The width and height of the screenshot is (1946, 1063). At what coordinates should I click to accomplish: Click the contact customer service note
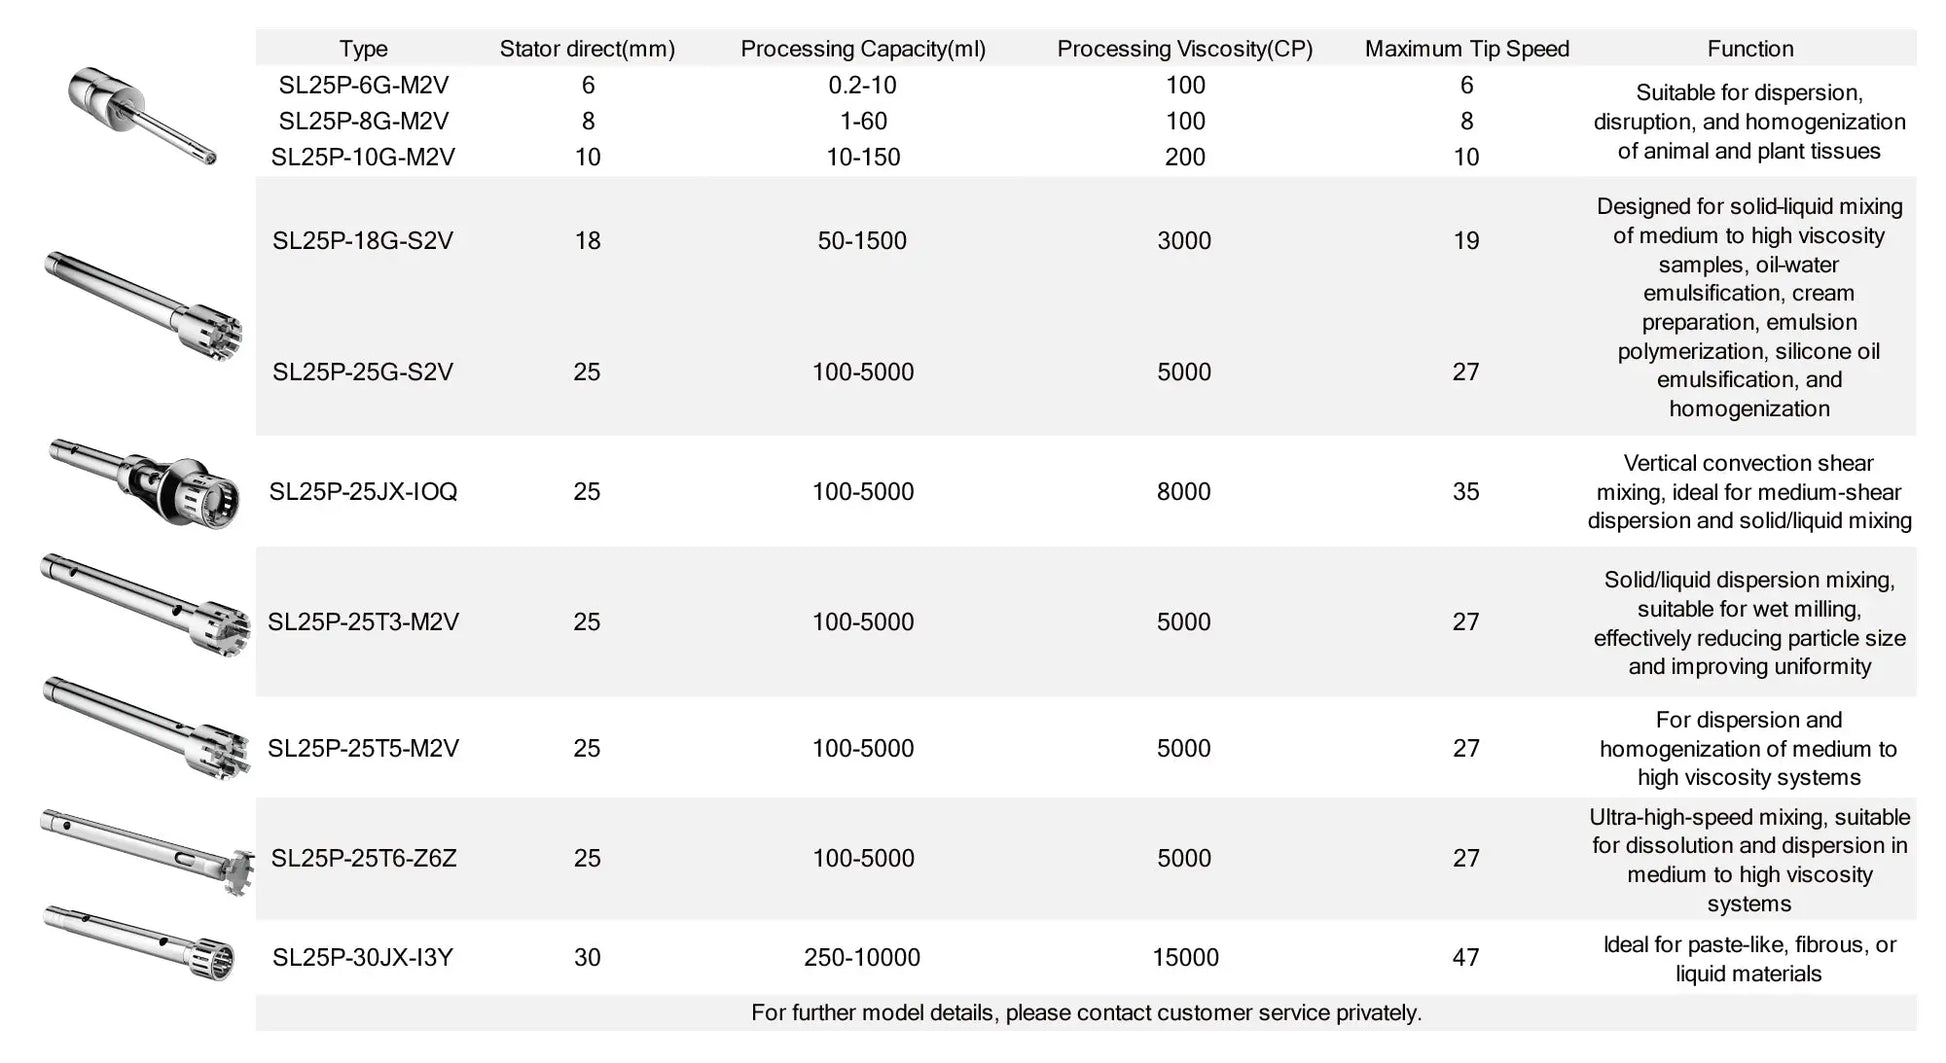pos(1086,1013)
